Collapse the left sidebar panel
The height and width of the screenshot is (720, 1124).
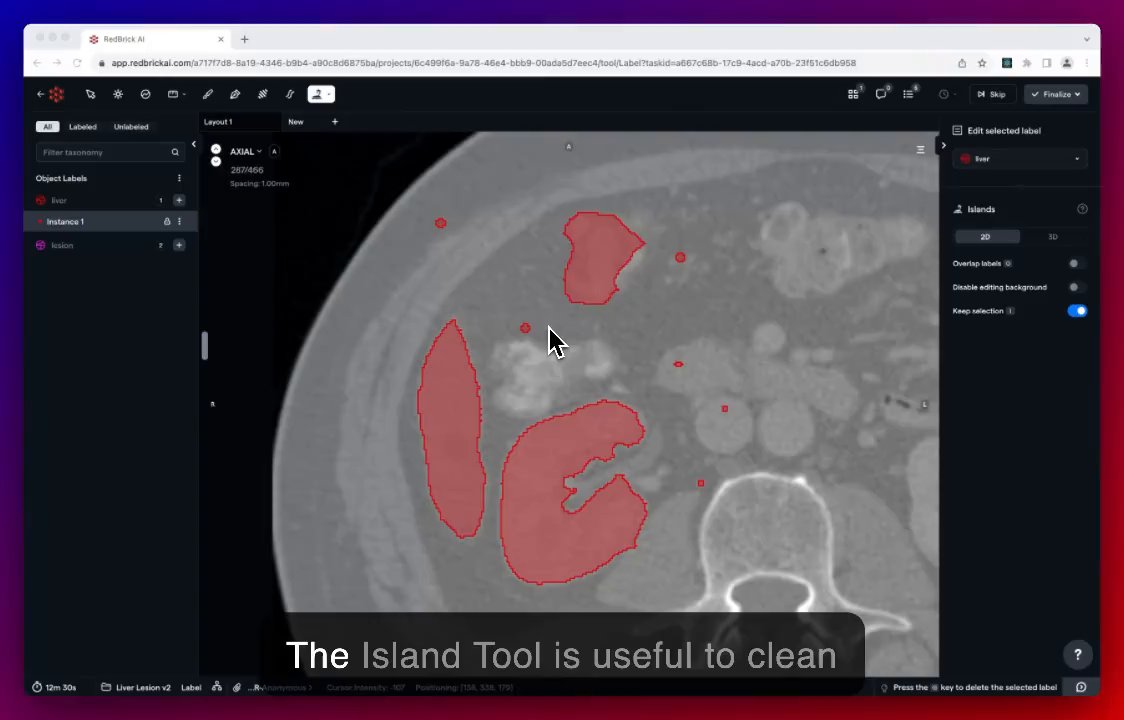pyautogui.click(x=194, y=144)
